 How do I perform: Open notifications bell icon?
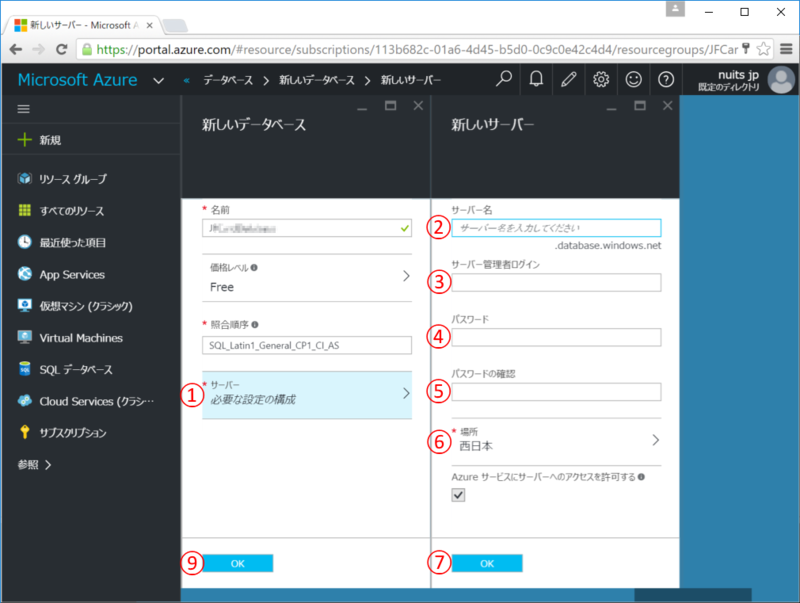point(536,79)
